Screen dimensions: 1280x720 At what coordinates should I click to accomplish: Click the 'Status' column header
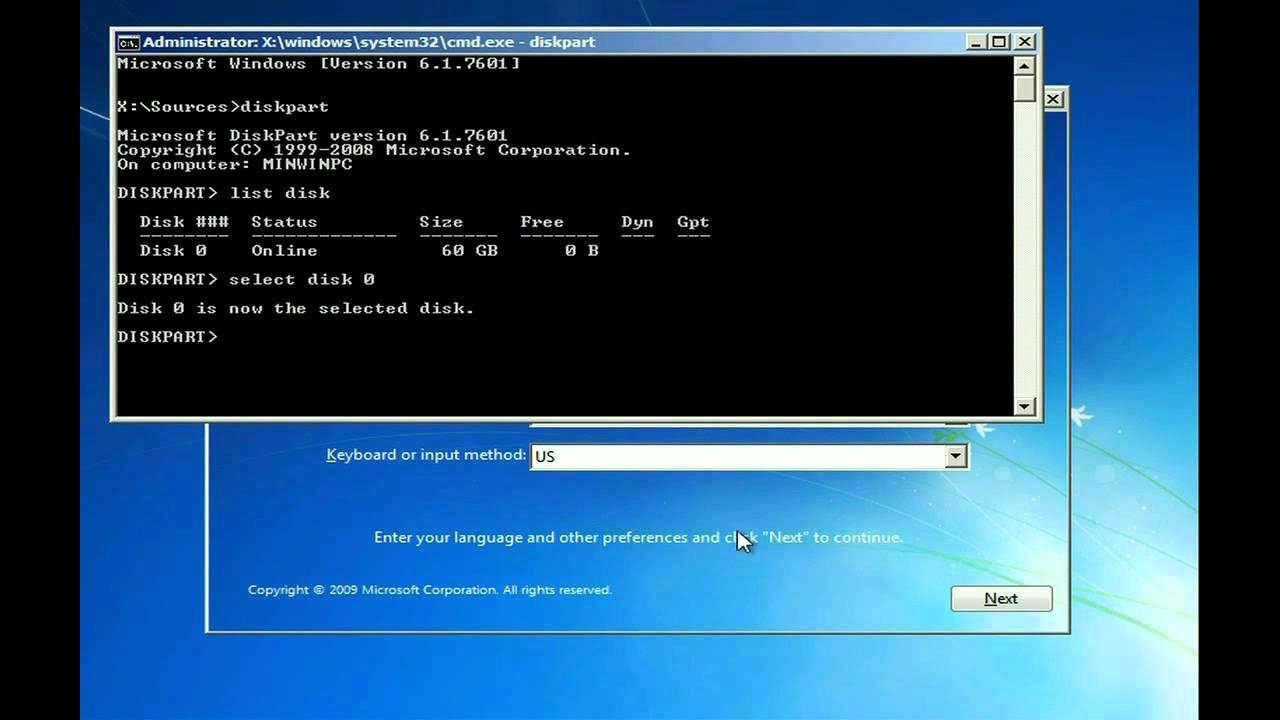284,222
